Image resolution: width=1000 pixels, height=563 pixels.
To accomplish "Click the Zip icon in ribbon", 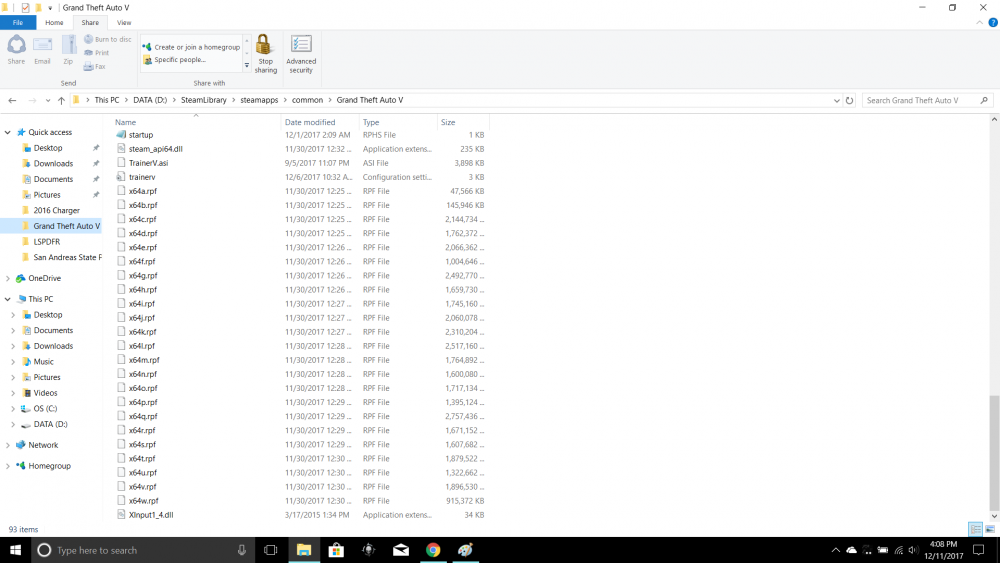I will click(68, 50).
